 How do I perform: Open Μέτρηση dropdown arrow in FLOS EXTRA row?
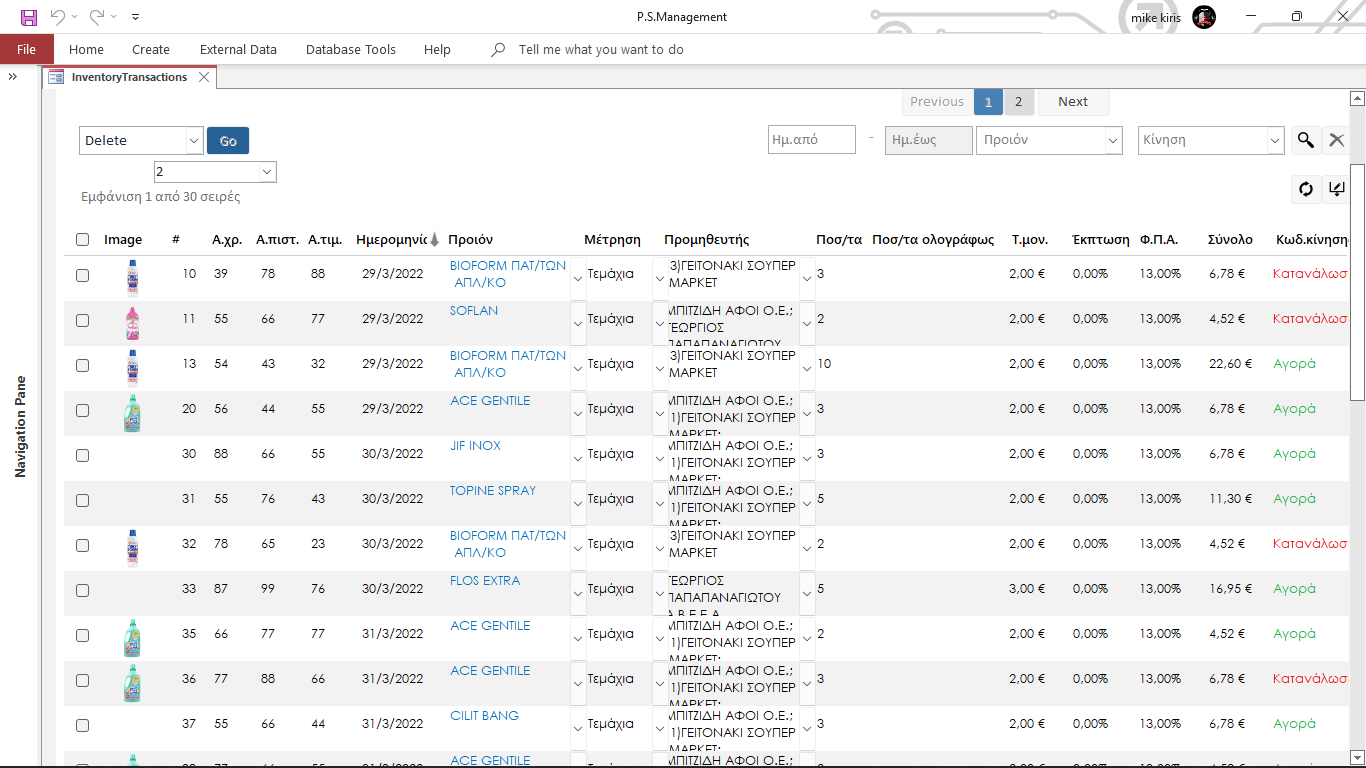click(x=660, y=594)
